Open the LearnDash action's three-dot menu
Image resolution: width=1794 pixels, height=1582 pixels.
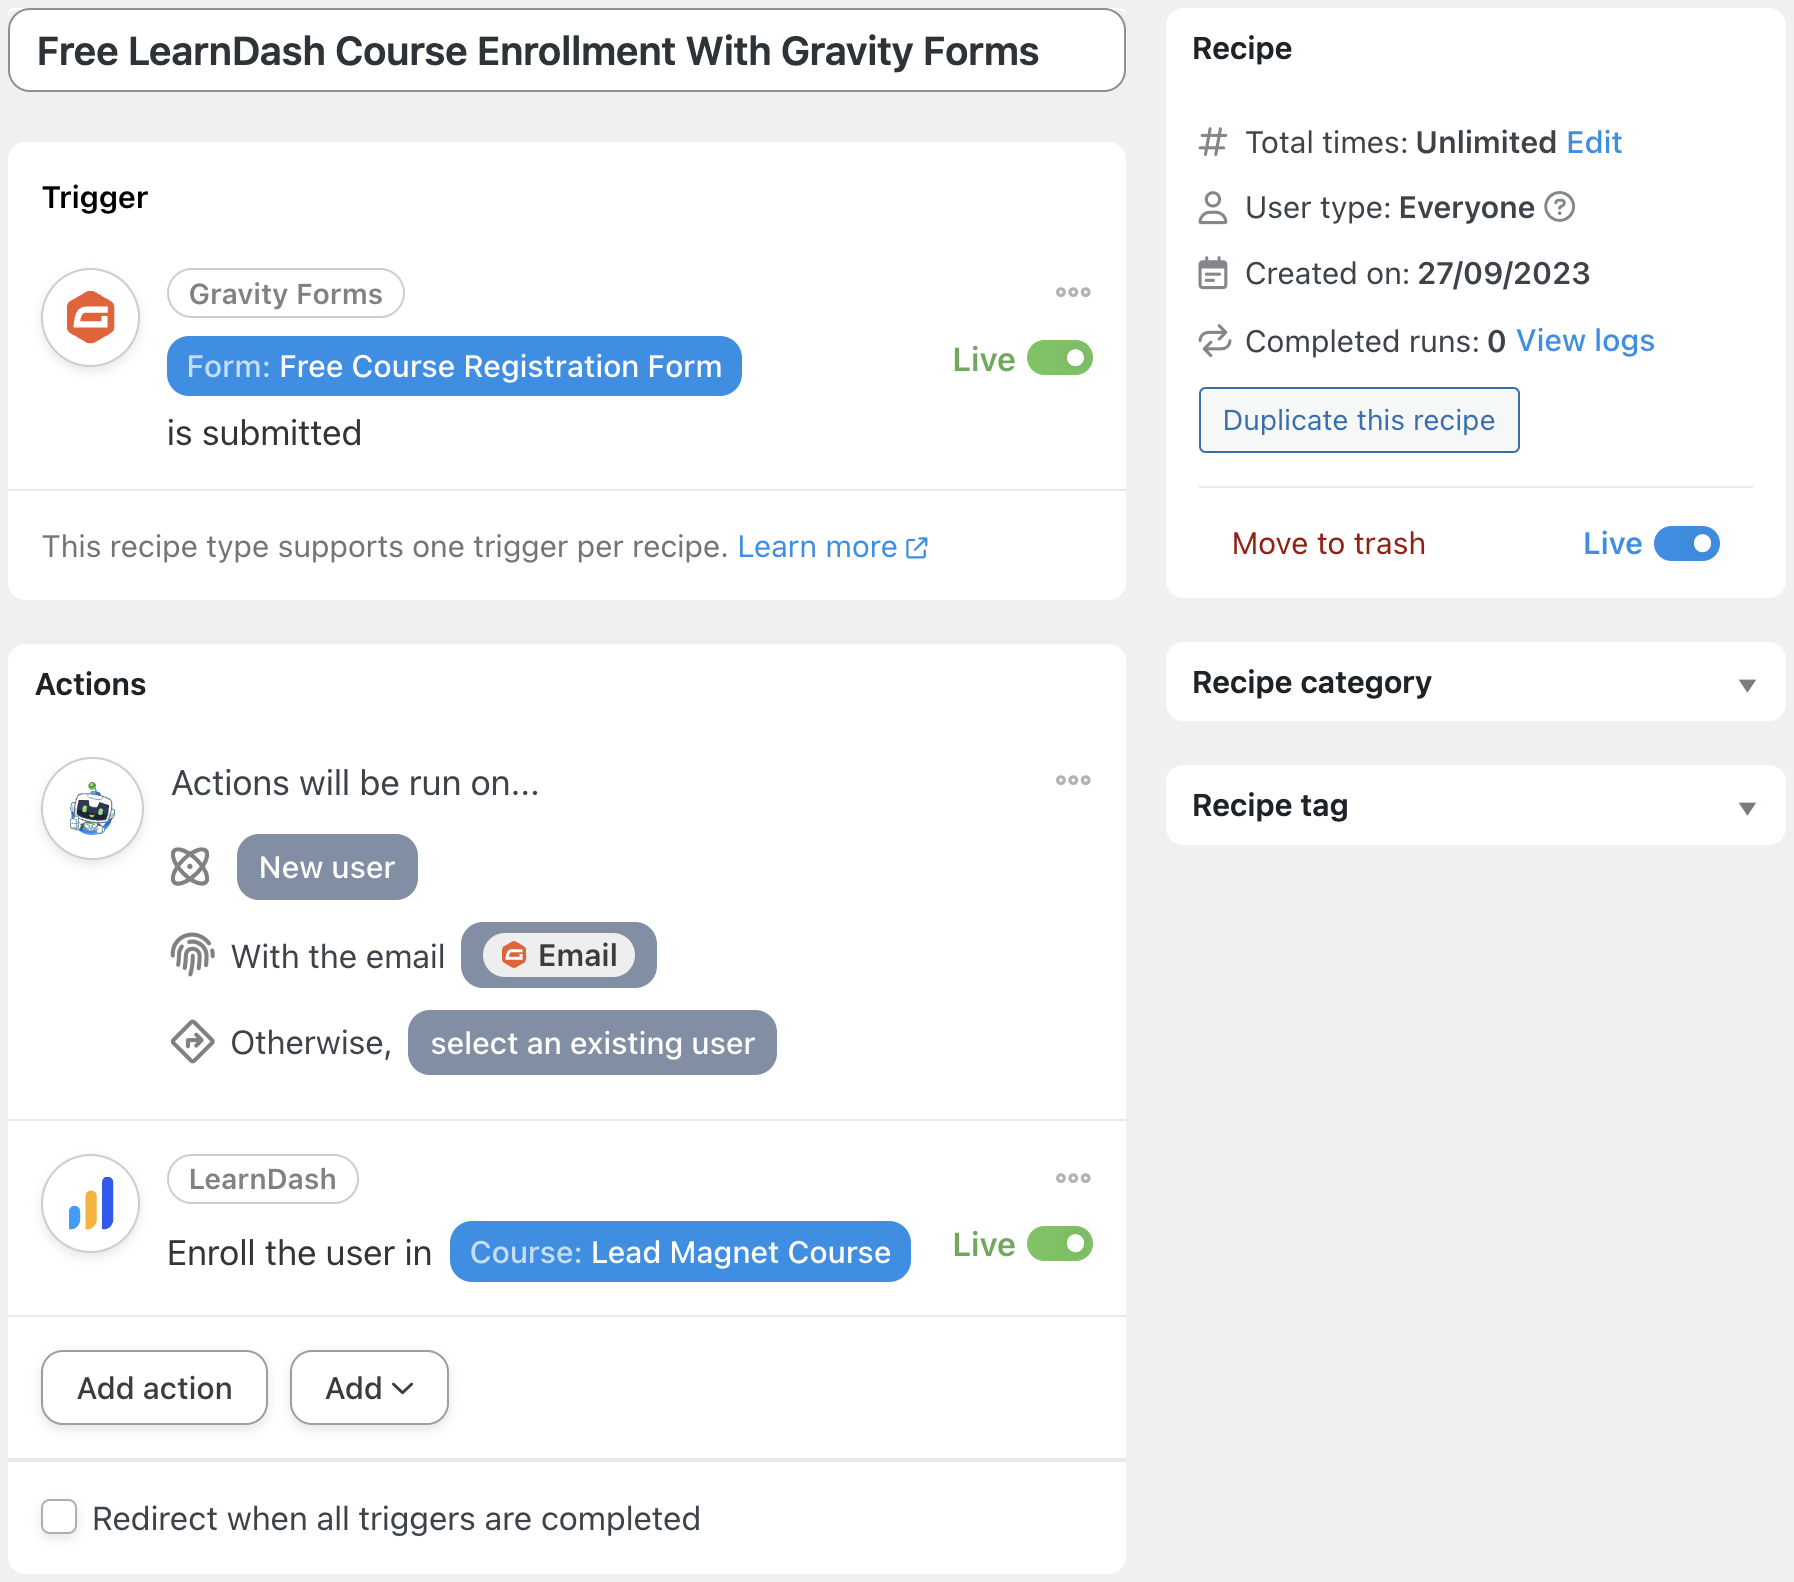[x=1073, y=1178]
